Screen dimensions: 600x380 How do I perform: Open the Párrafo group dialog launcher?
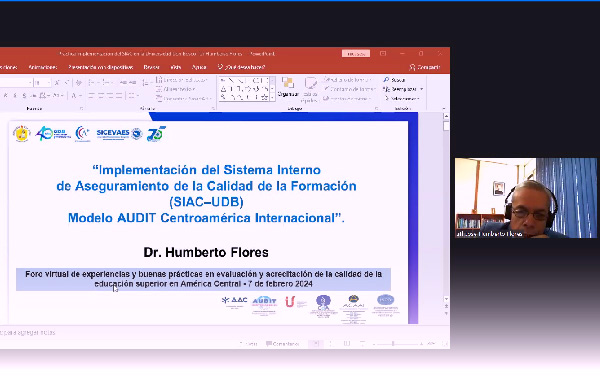tap(213, 109)
